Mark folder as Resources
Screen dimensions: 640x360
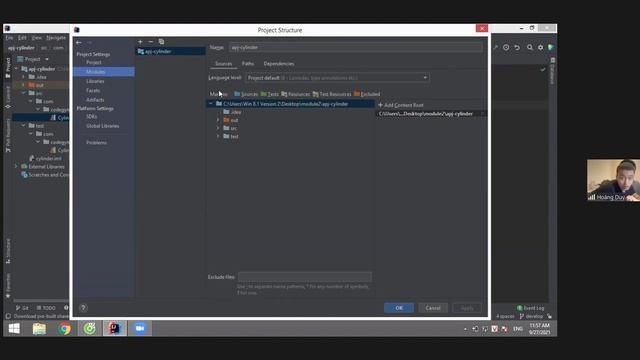click(296, 94)
